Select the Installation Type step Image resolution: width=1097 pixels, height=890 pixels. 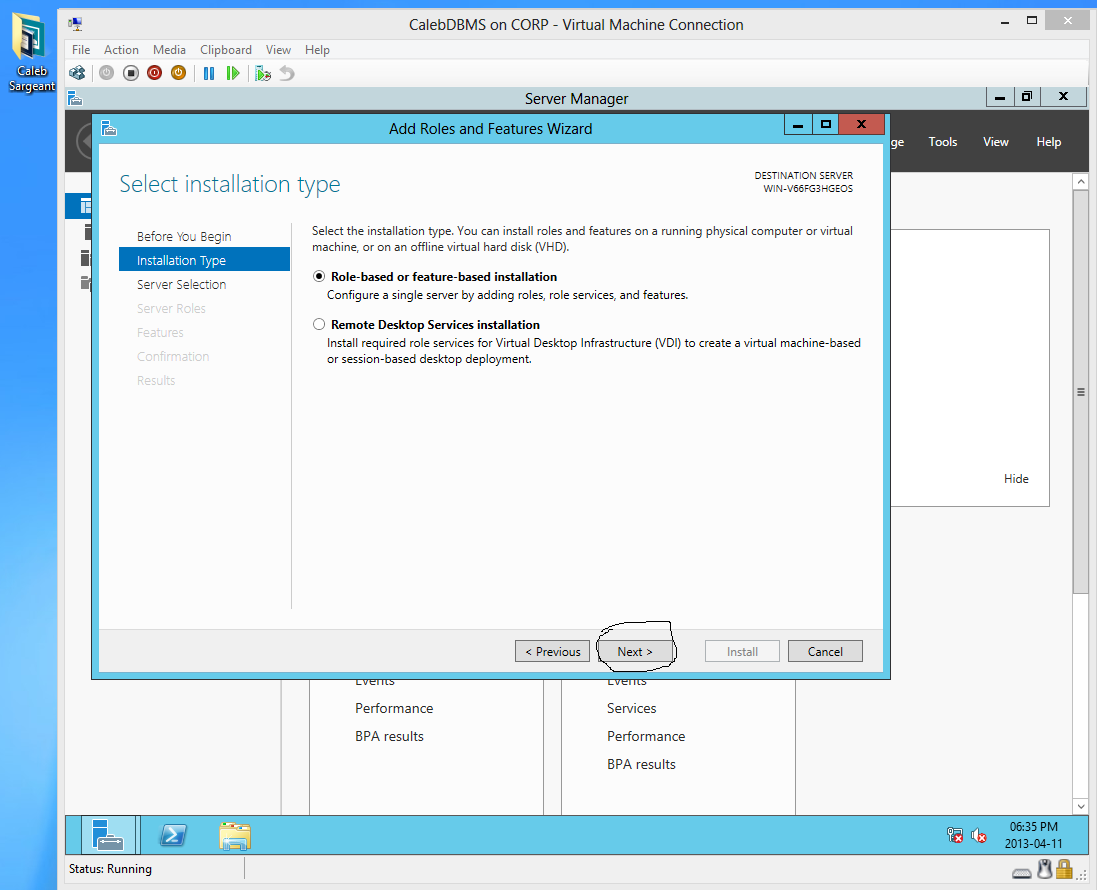click(204, 260)
